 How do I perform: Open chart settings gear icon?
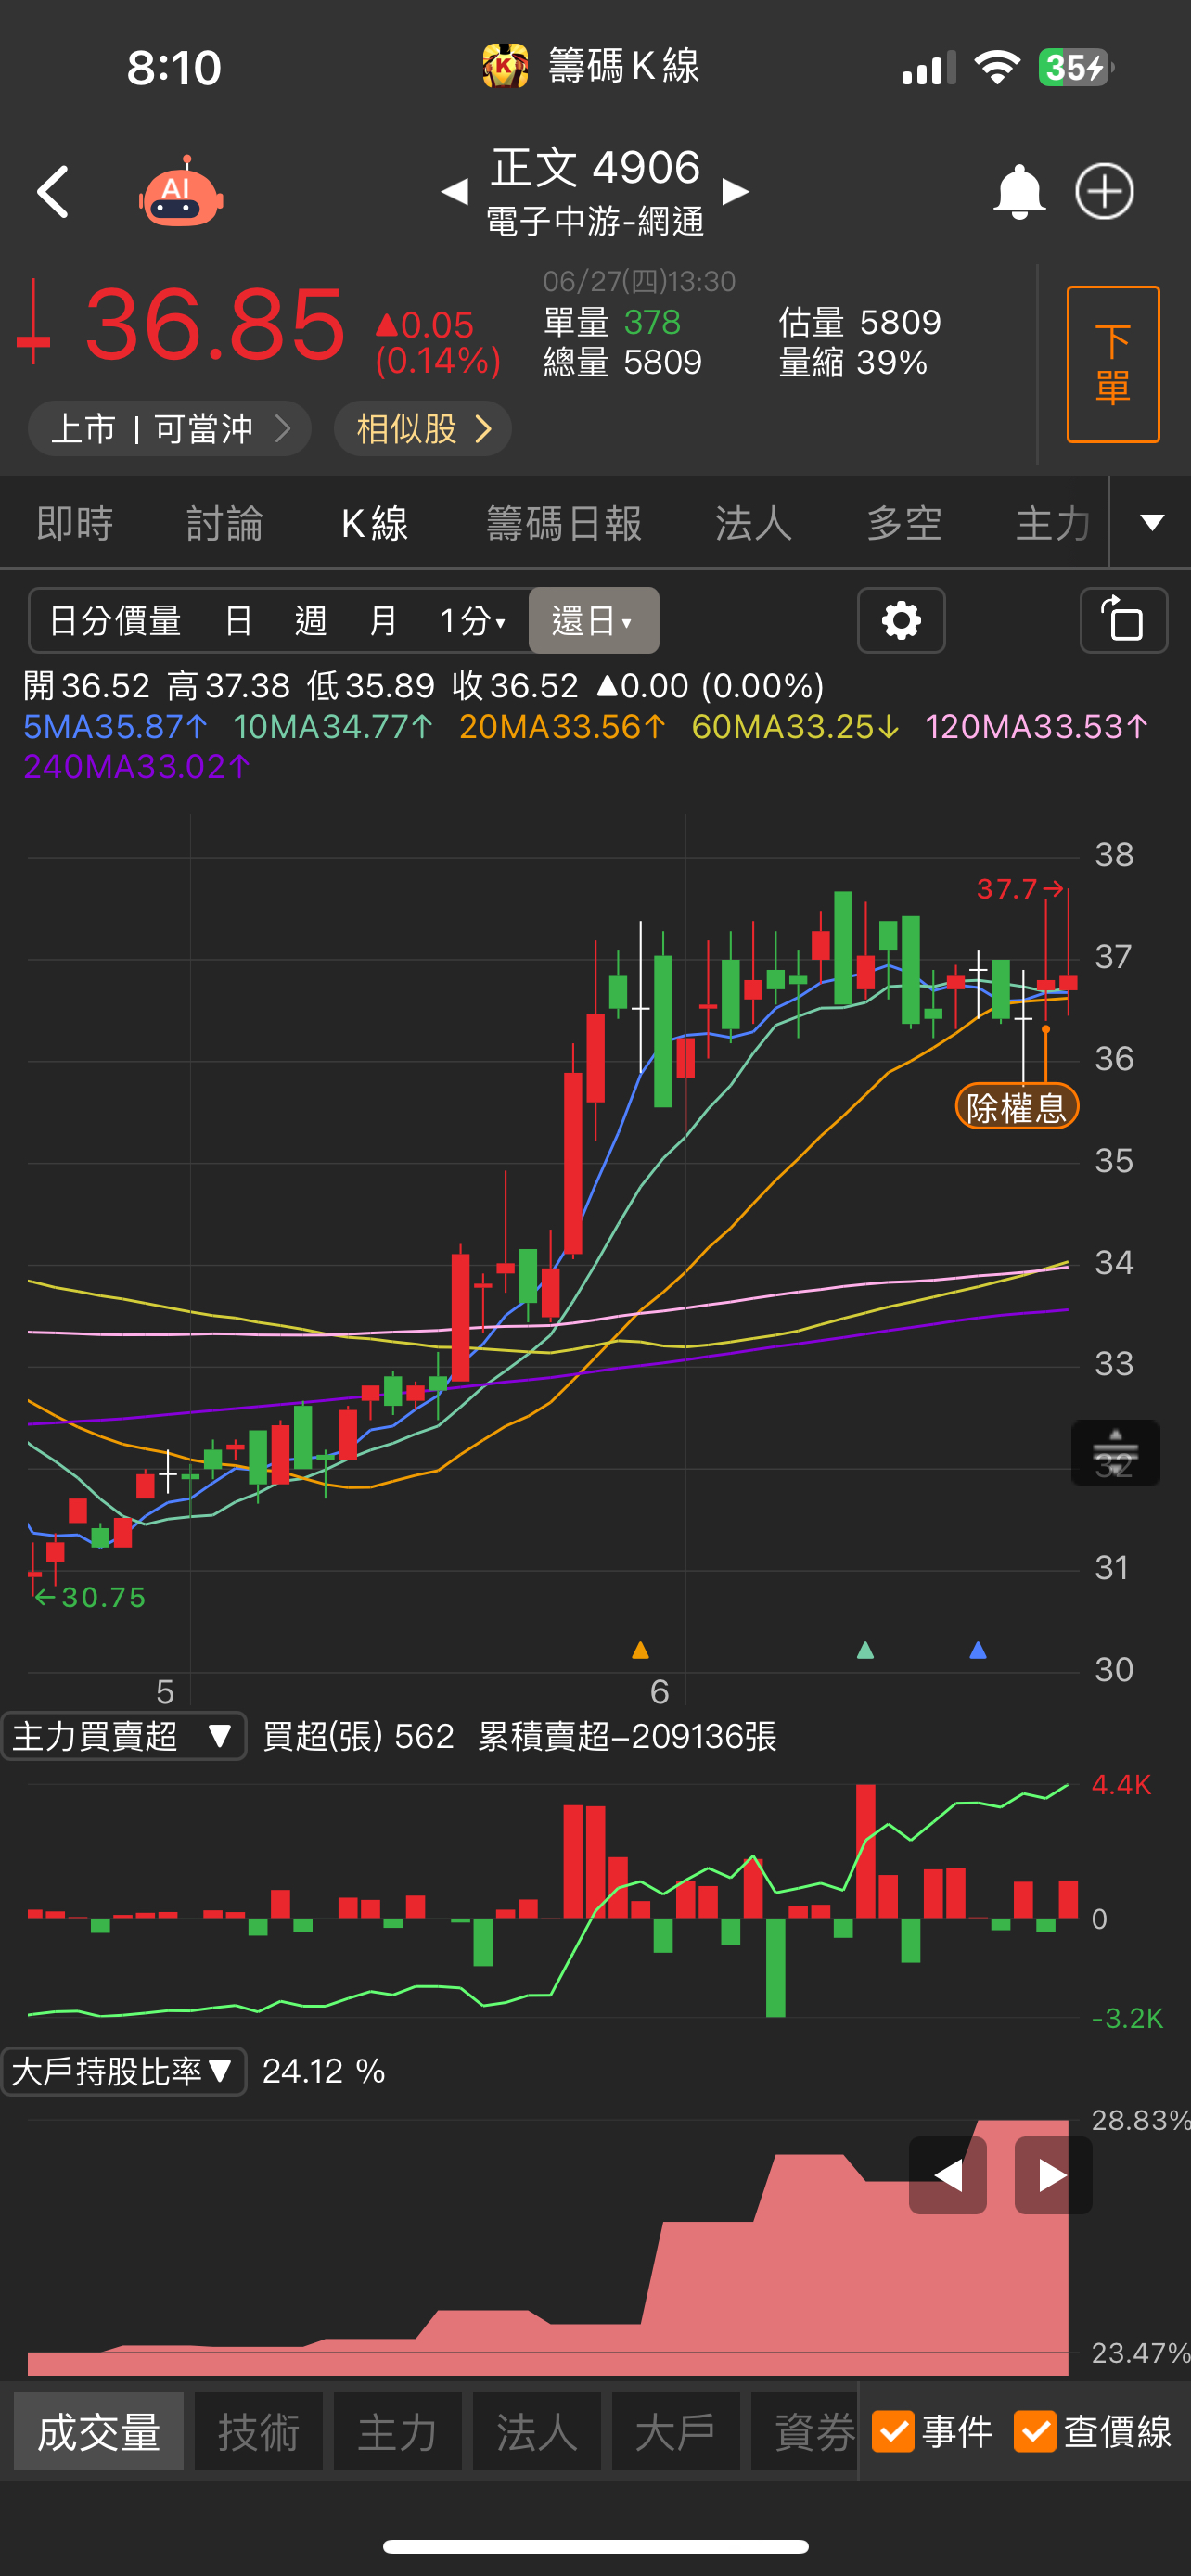[x=901, y=621]
